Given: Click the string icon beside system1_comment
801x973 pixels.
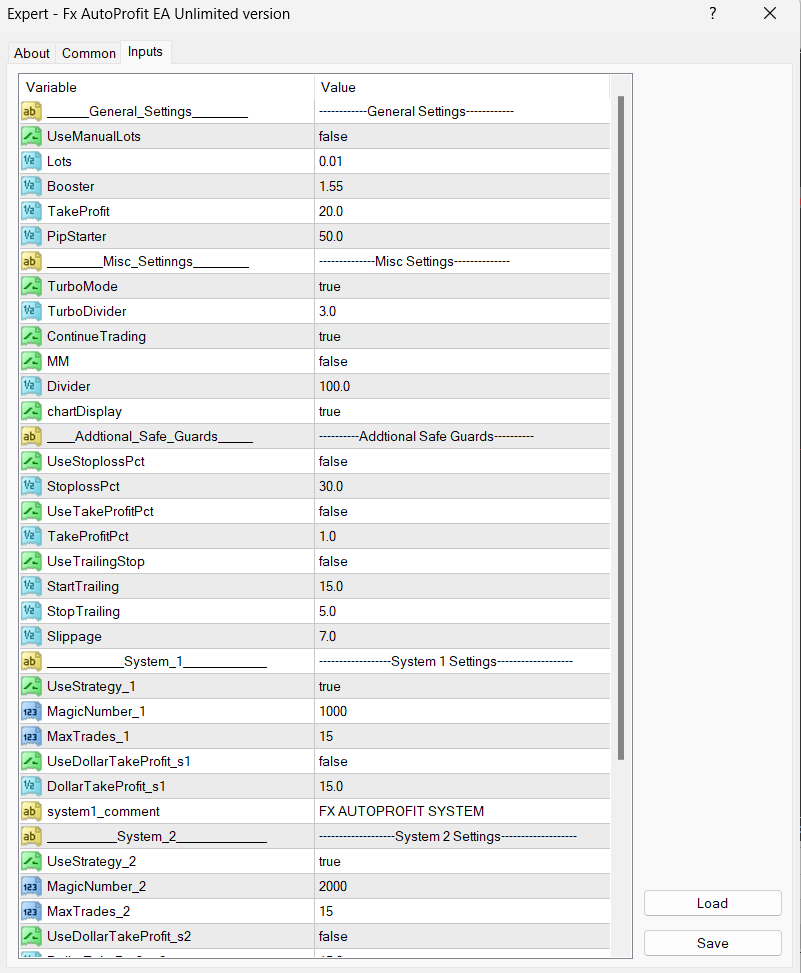Looking at the screenshot, I should pos(31,811).
